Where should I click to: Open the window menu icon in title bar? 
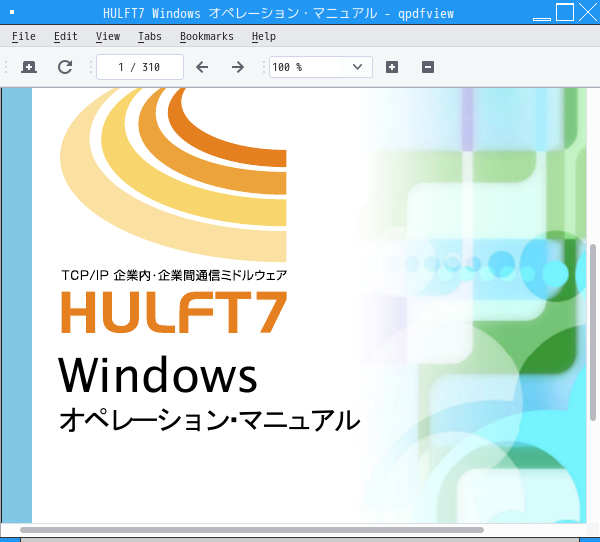[x=12, y=12]
